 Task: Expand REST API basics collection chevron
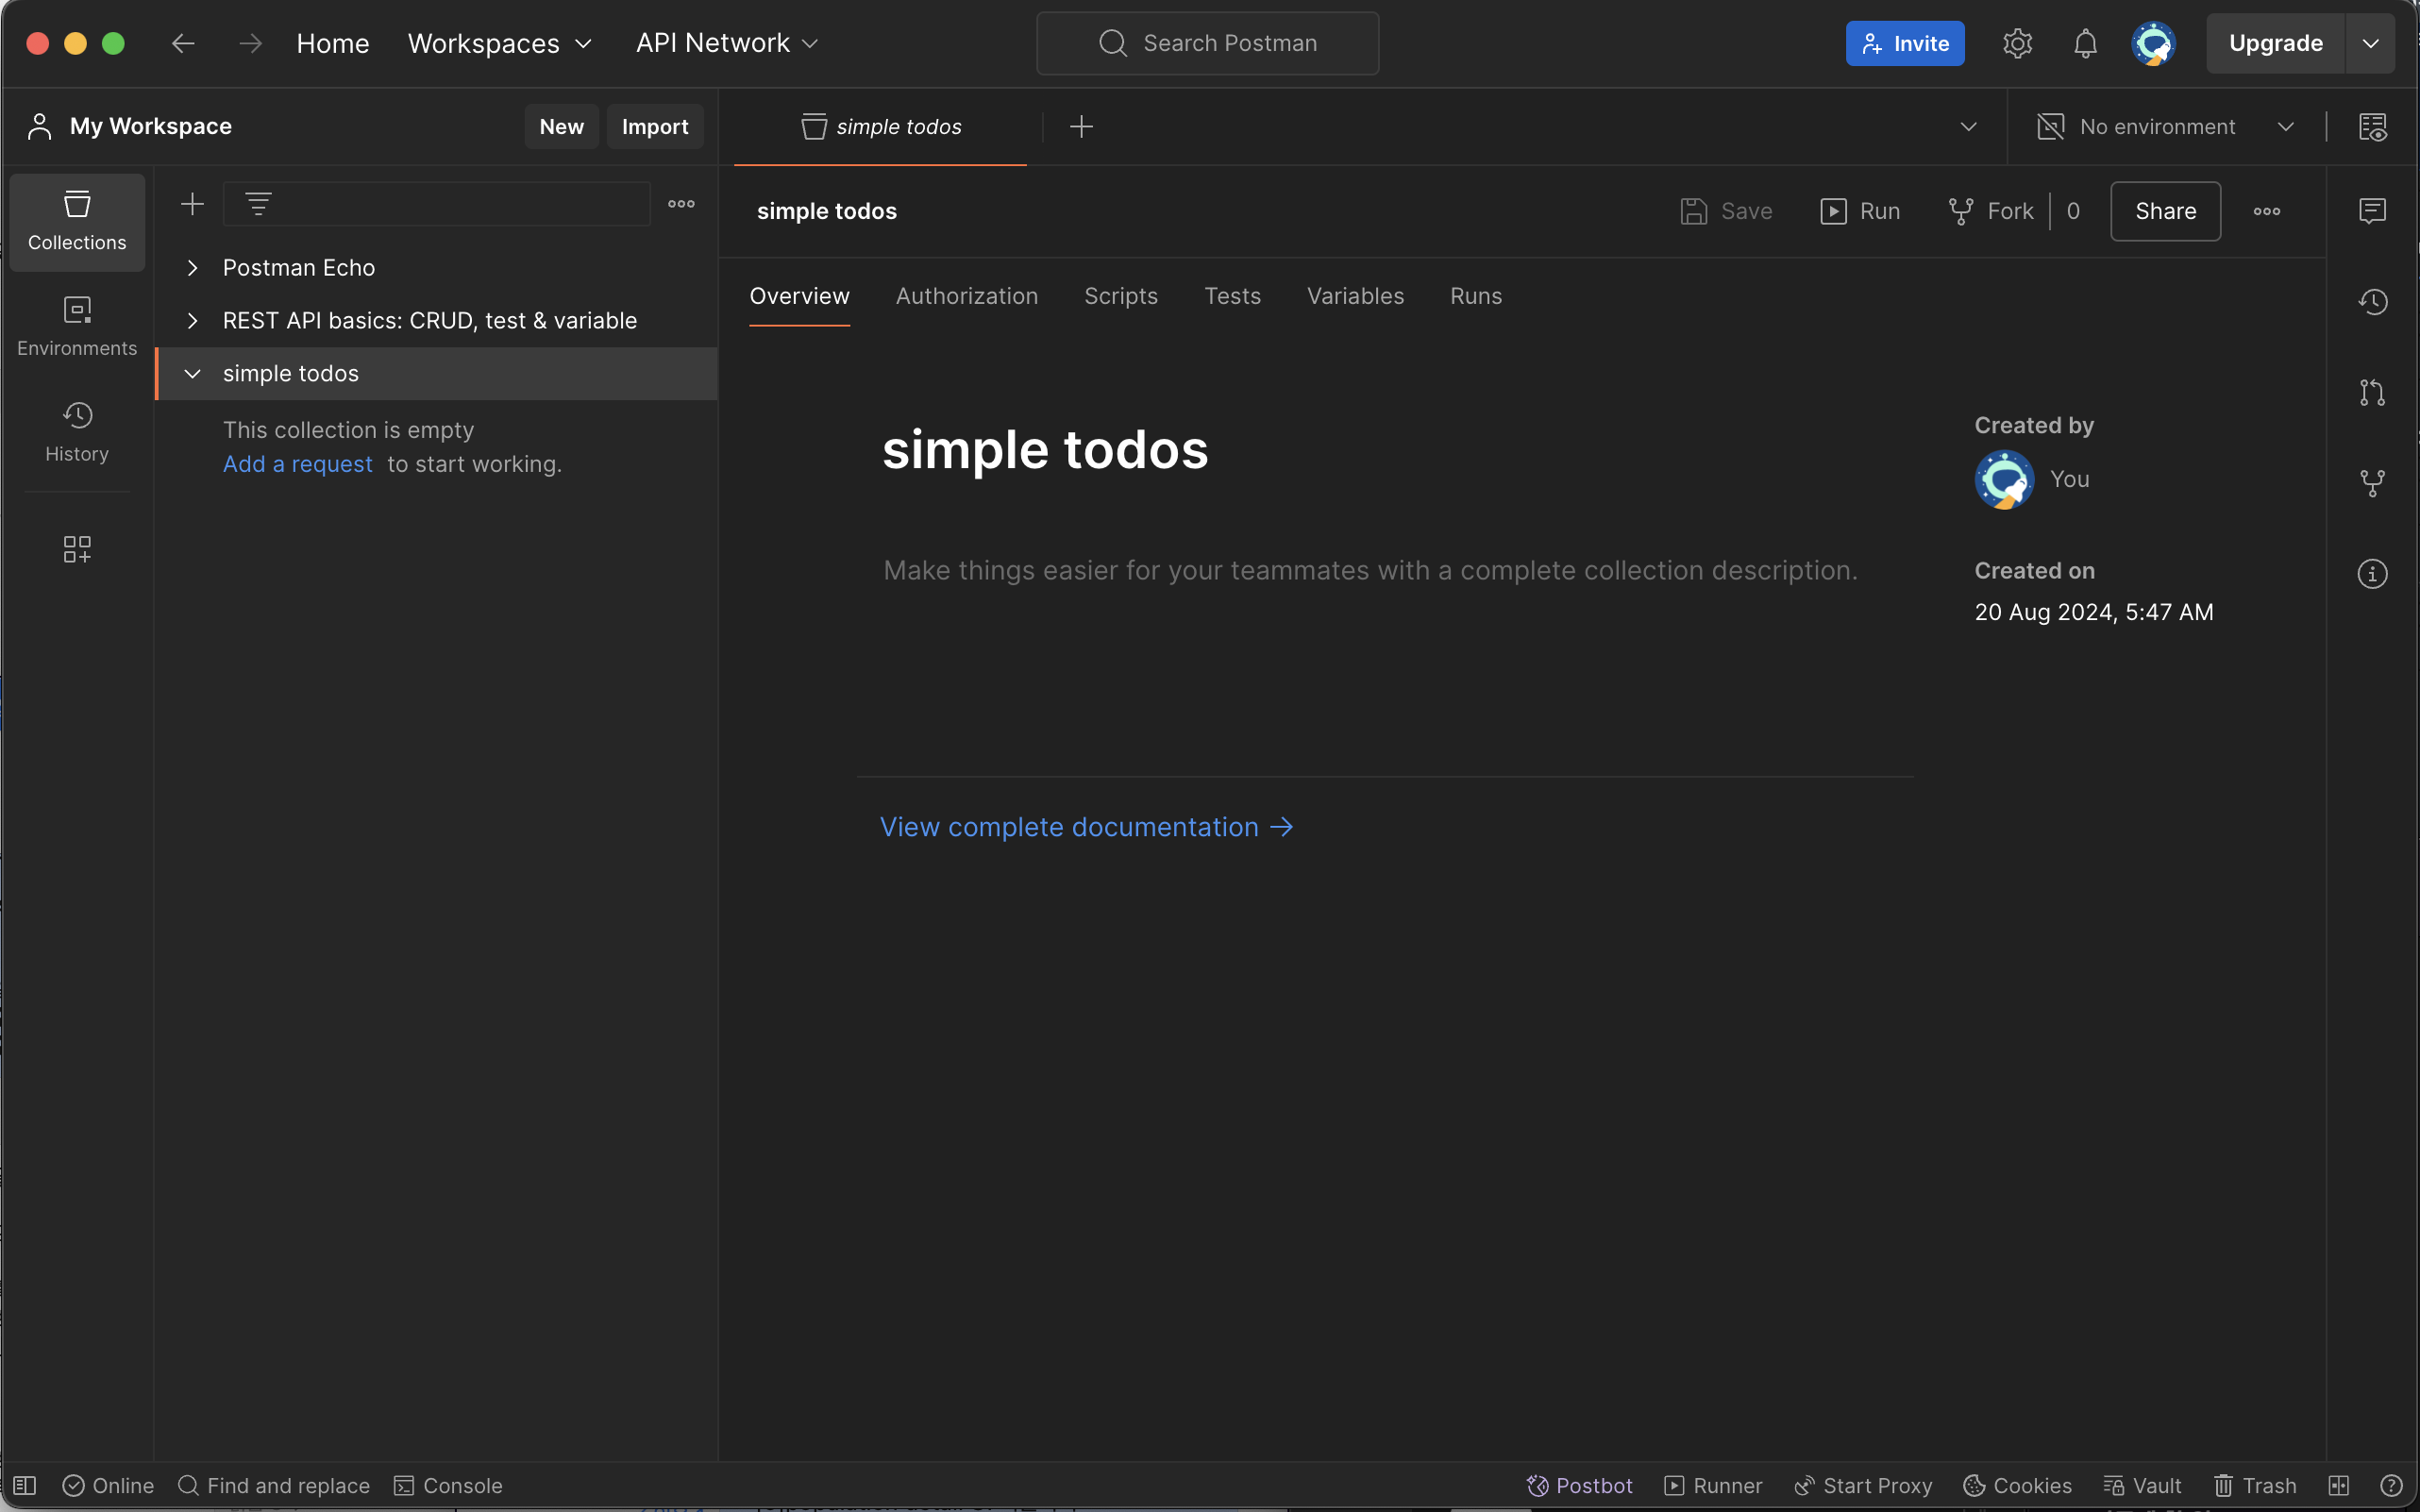tap(193, 320)
